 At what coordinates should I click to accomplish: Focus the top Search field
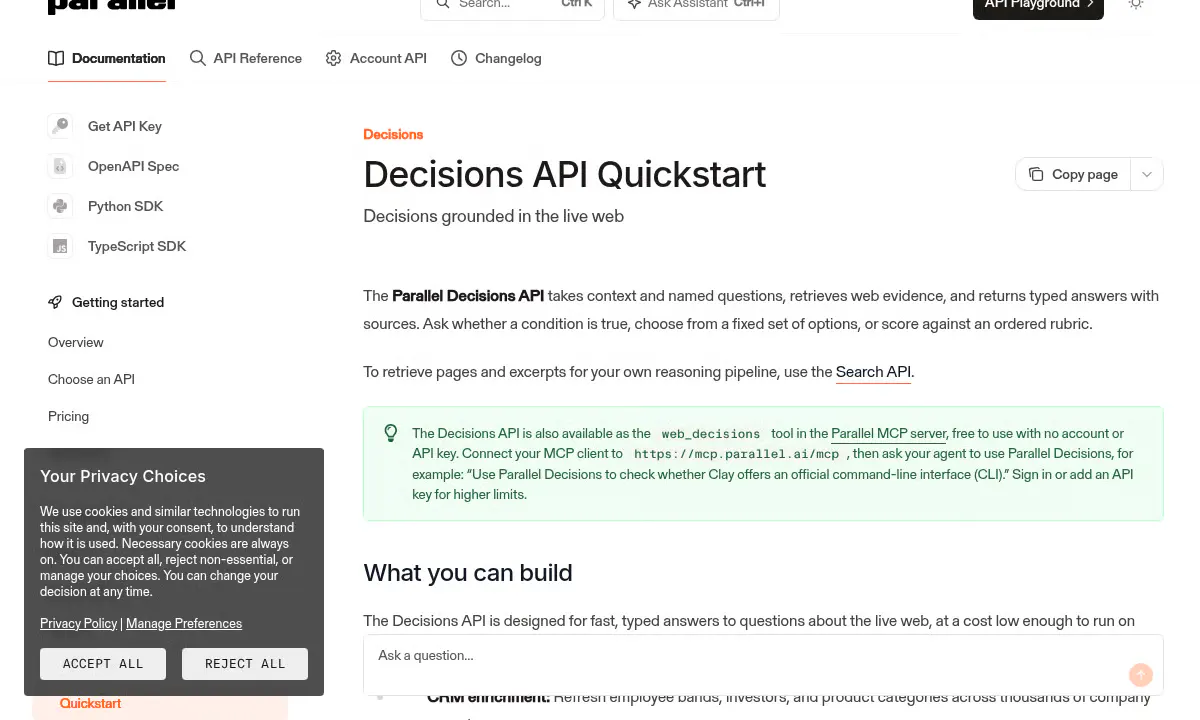(x=512, y=6)
